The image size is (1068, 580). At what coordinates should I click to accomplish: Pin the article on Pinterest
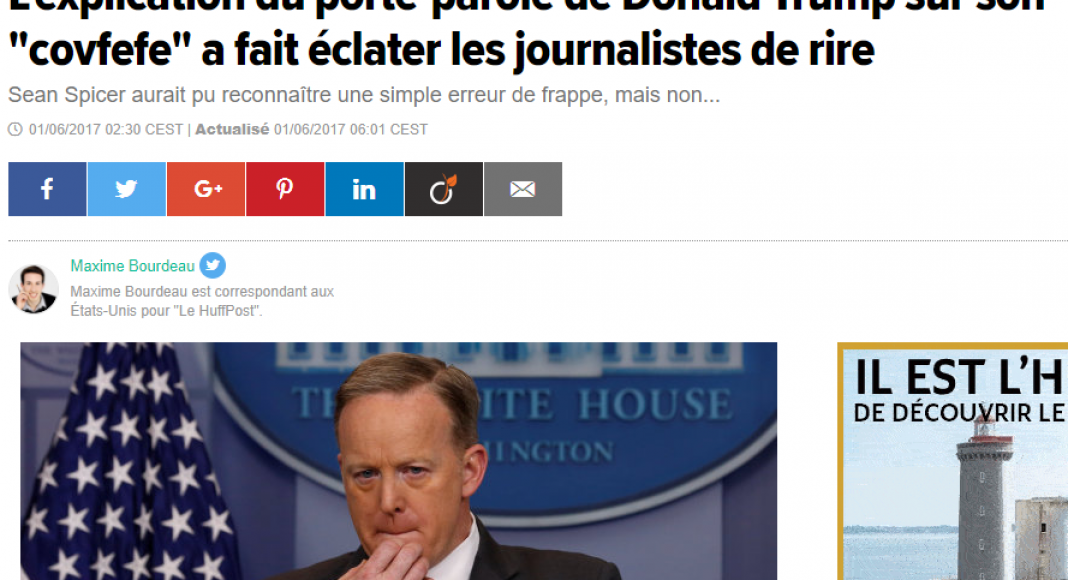tap(285, 189)
